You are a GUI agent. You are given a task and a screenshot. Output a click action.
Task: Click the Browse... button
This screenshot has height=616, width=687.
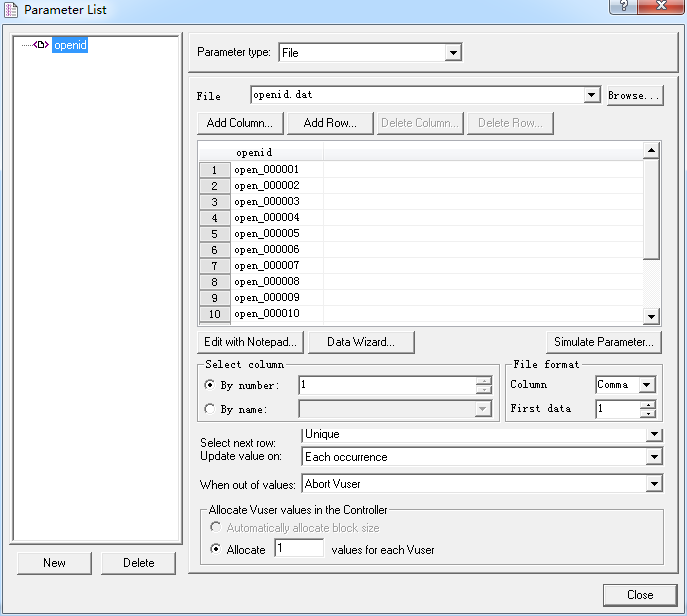pyautogui.click(x=634, y=96)
